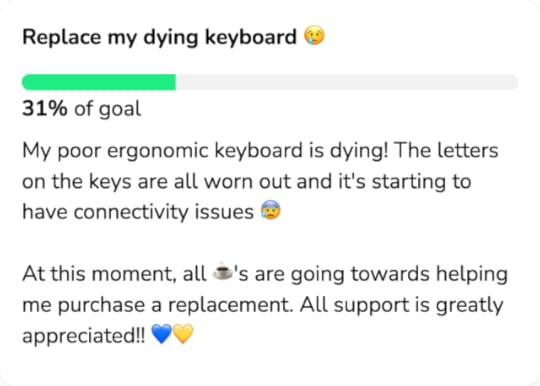
Task: Click the coffee cup emoji
Action: click(223, 273)
